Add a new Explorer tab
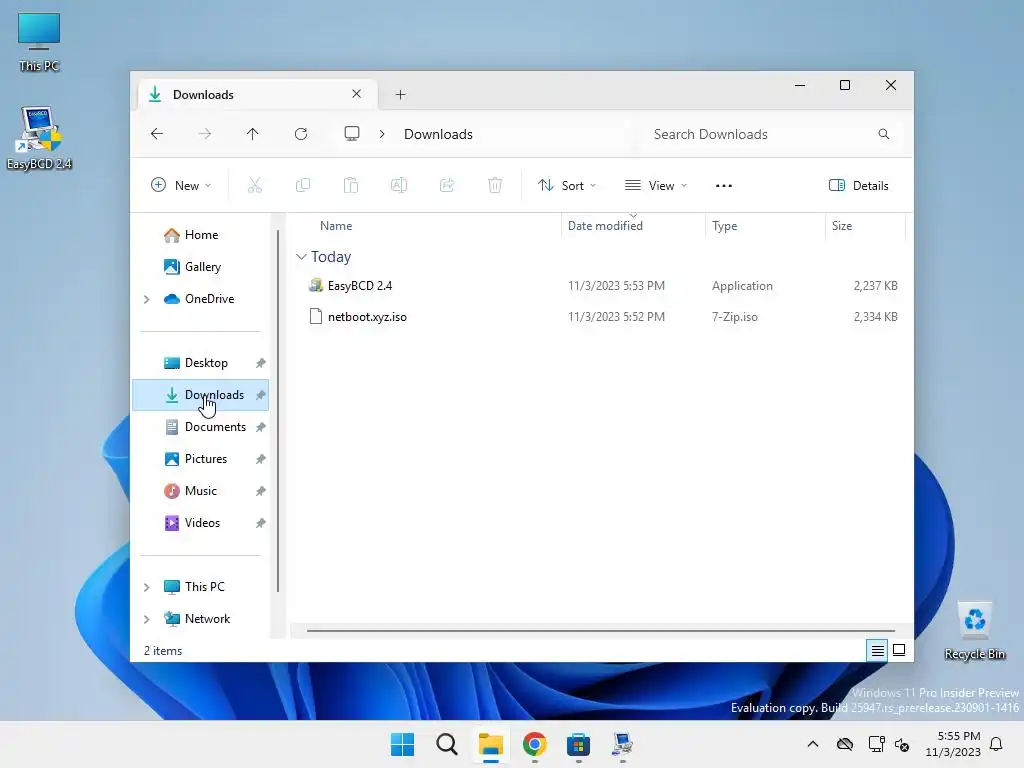The height and width of the screenshot is (768, 1024). 400,95
